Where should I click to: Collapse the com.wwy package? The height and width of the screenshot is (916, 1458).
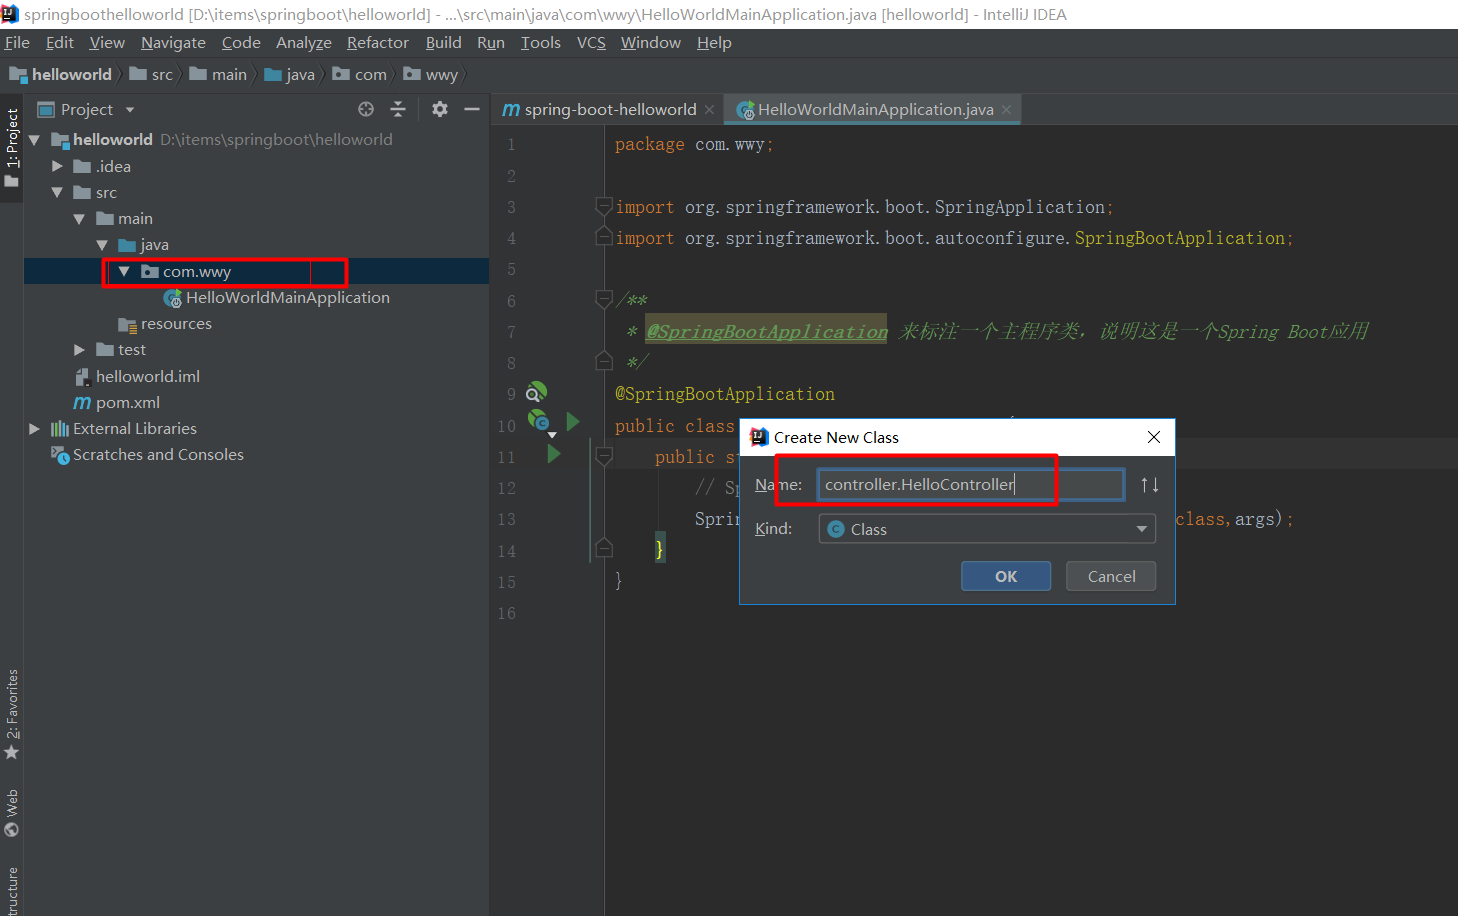124,271
